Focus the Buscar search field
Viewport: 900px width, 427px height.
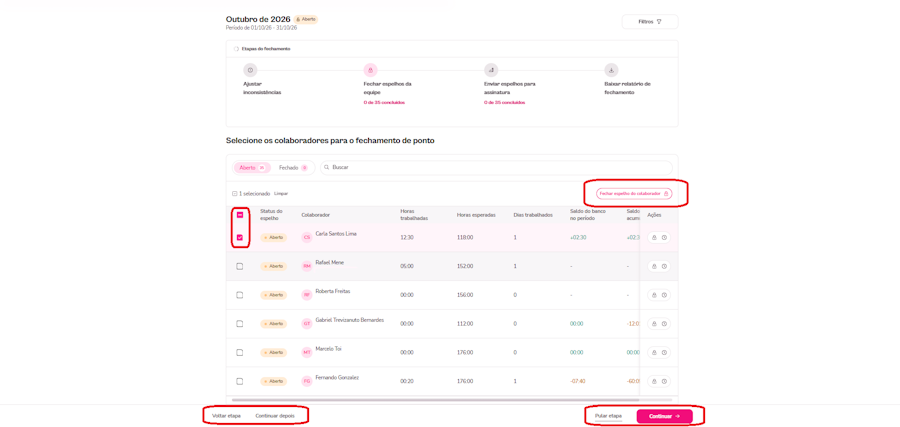pos(496,168)
